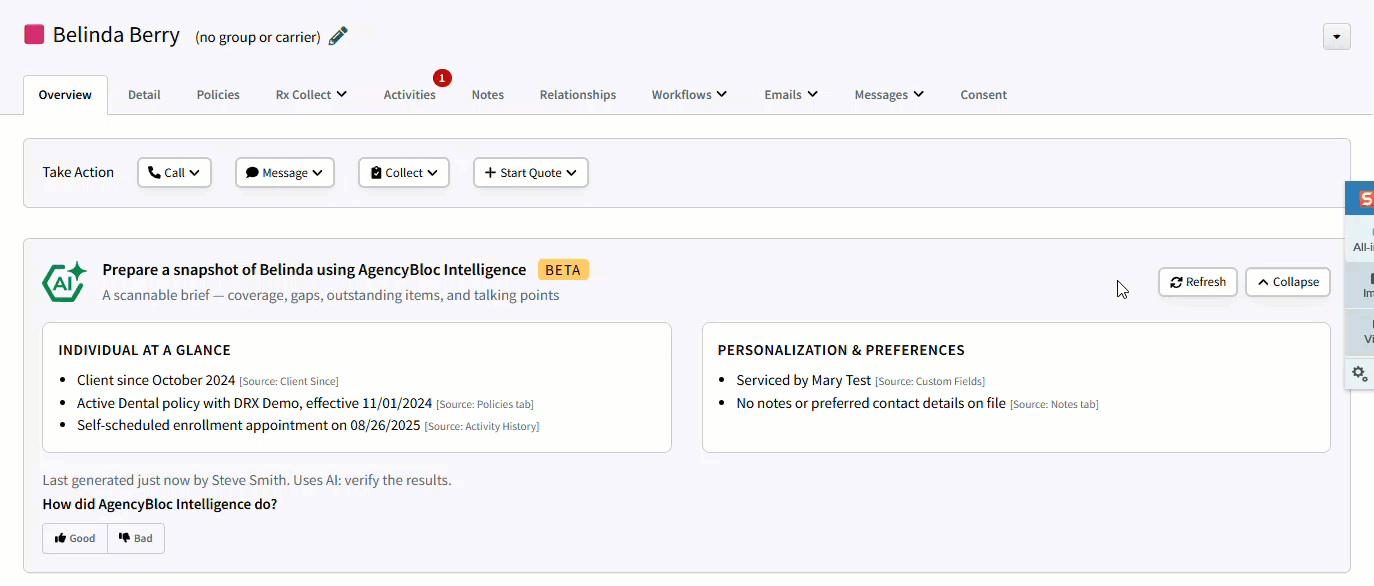1374x586 pixels.
Task: Switch to the Overview tab
Action: (65, 95)
